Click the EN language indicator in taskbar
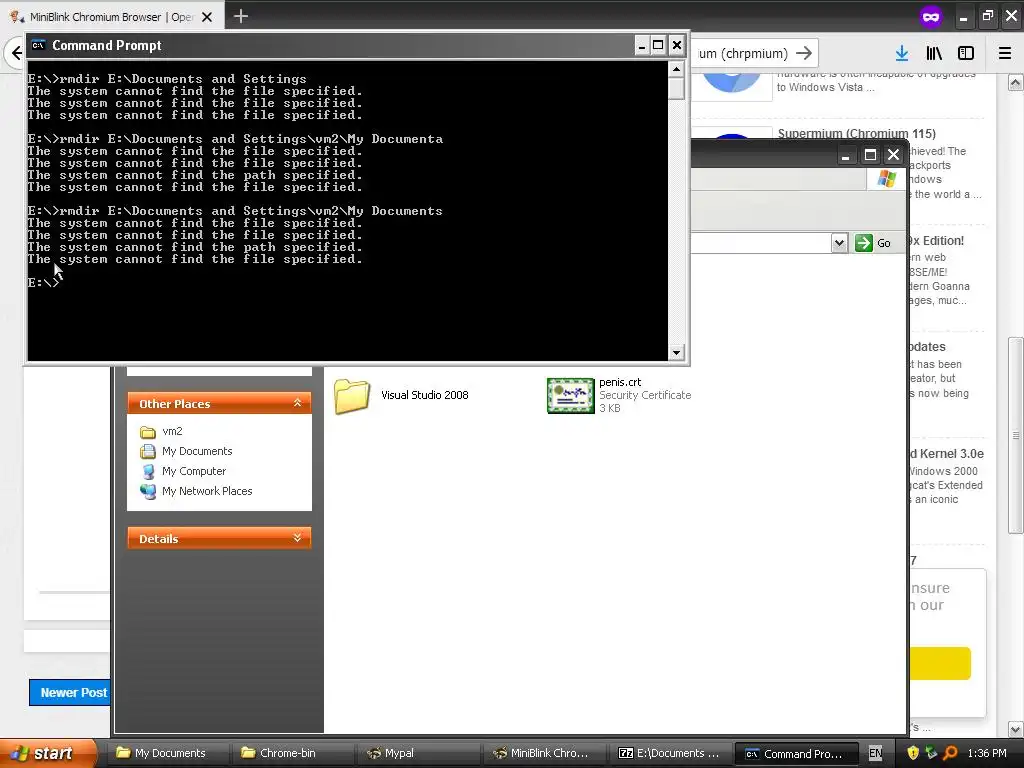Screen dimensions: 1024x768 coord(875,753)
